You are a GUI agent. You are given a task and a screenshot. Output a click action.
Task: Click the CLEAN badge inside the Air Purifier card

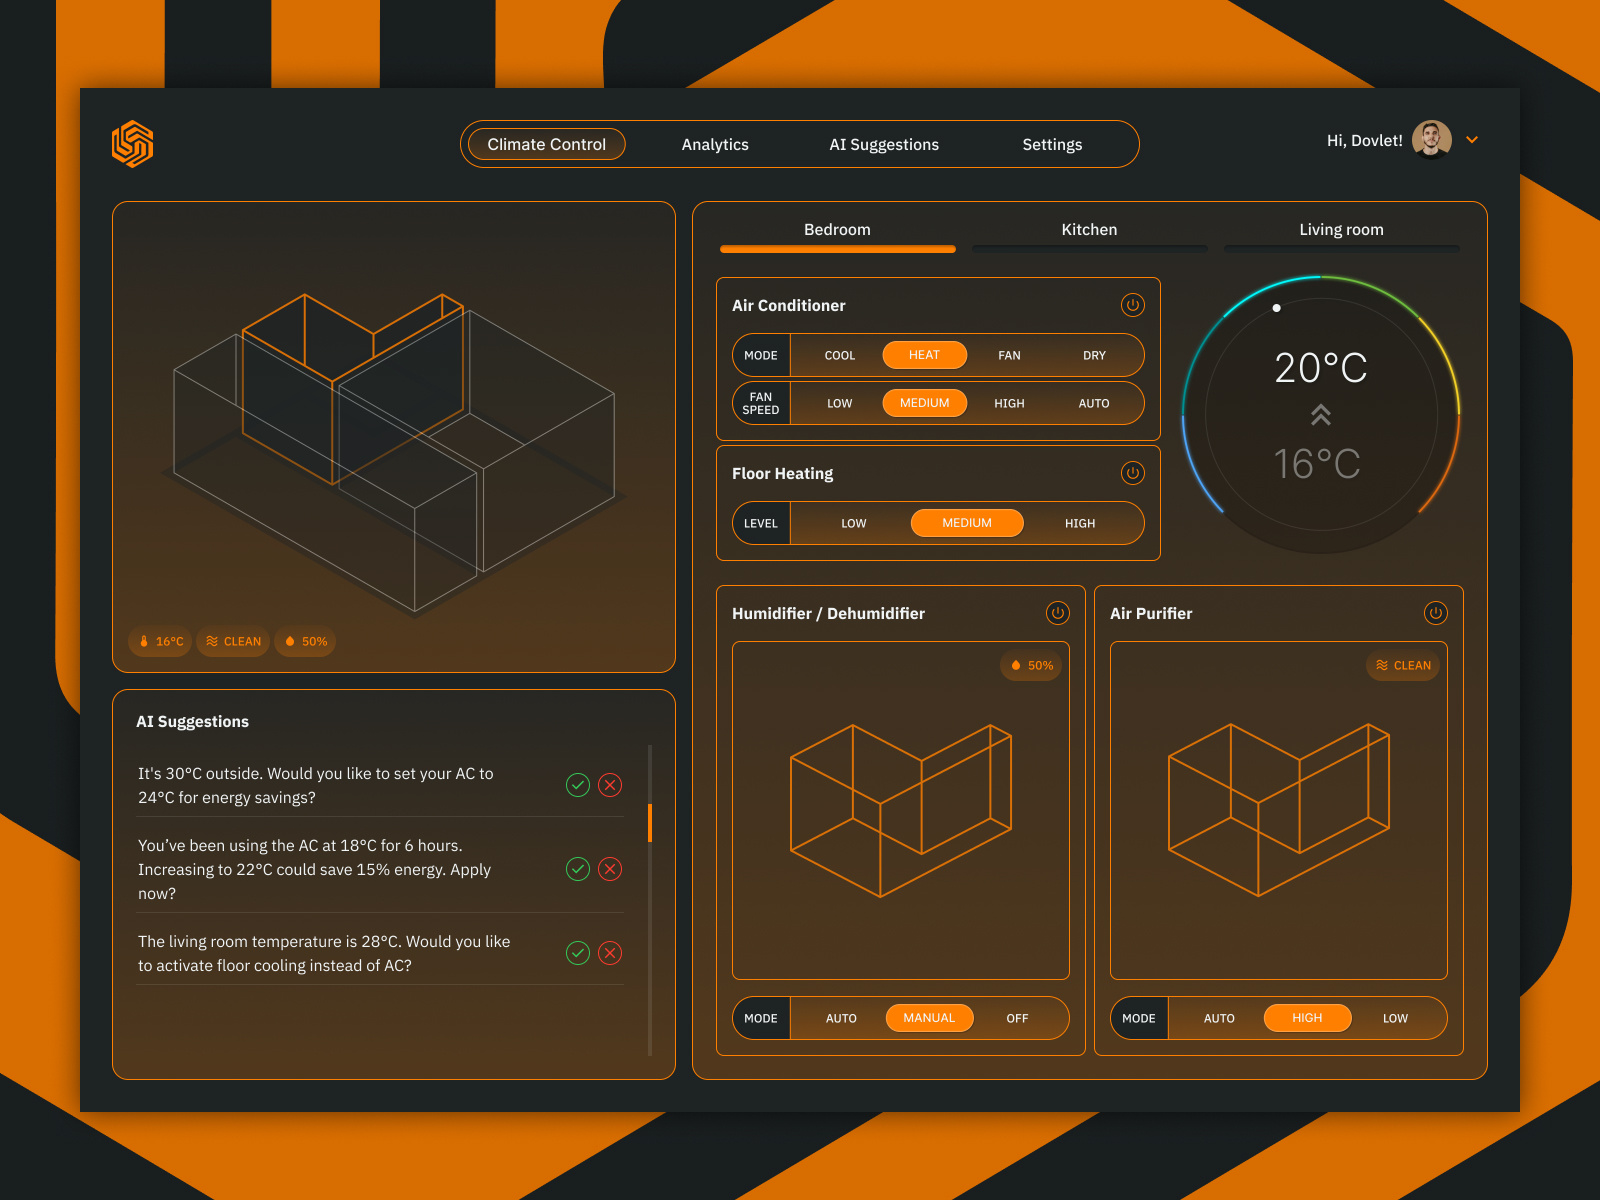click(x=1403, y=665)
